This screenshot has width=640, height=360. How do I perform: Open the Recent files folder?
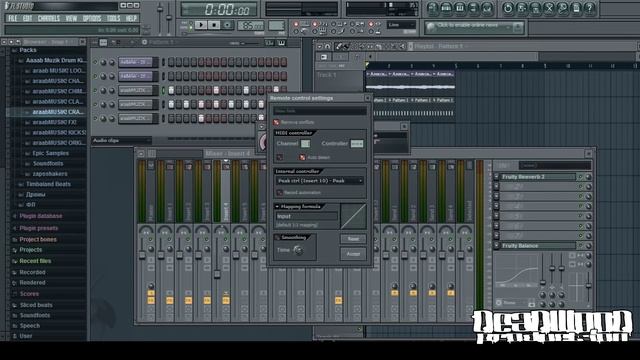point(35,261)
